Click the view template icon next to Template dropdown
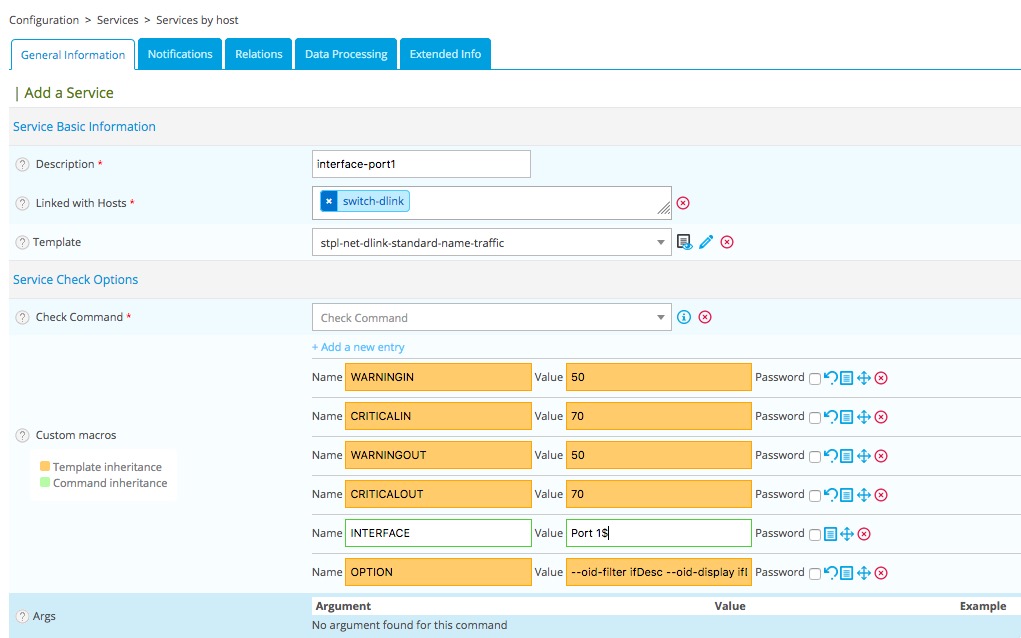 tap(685, 242)
